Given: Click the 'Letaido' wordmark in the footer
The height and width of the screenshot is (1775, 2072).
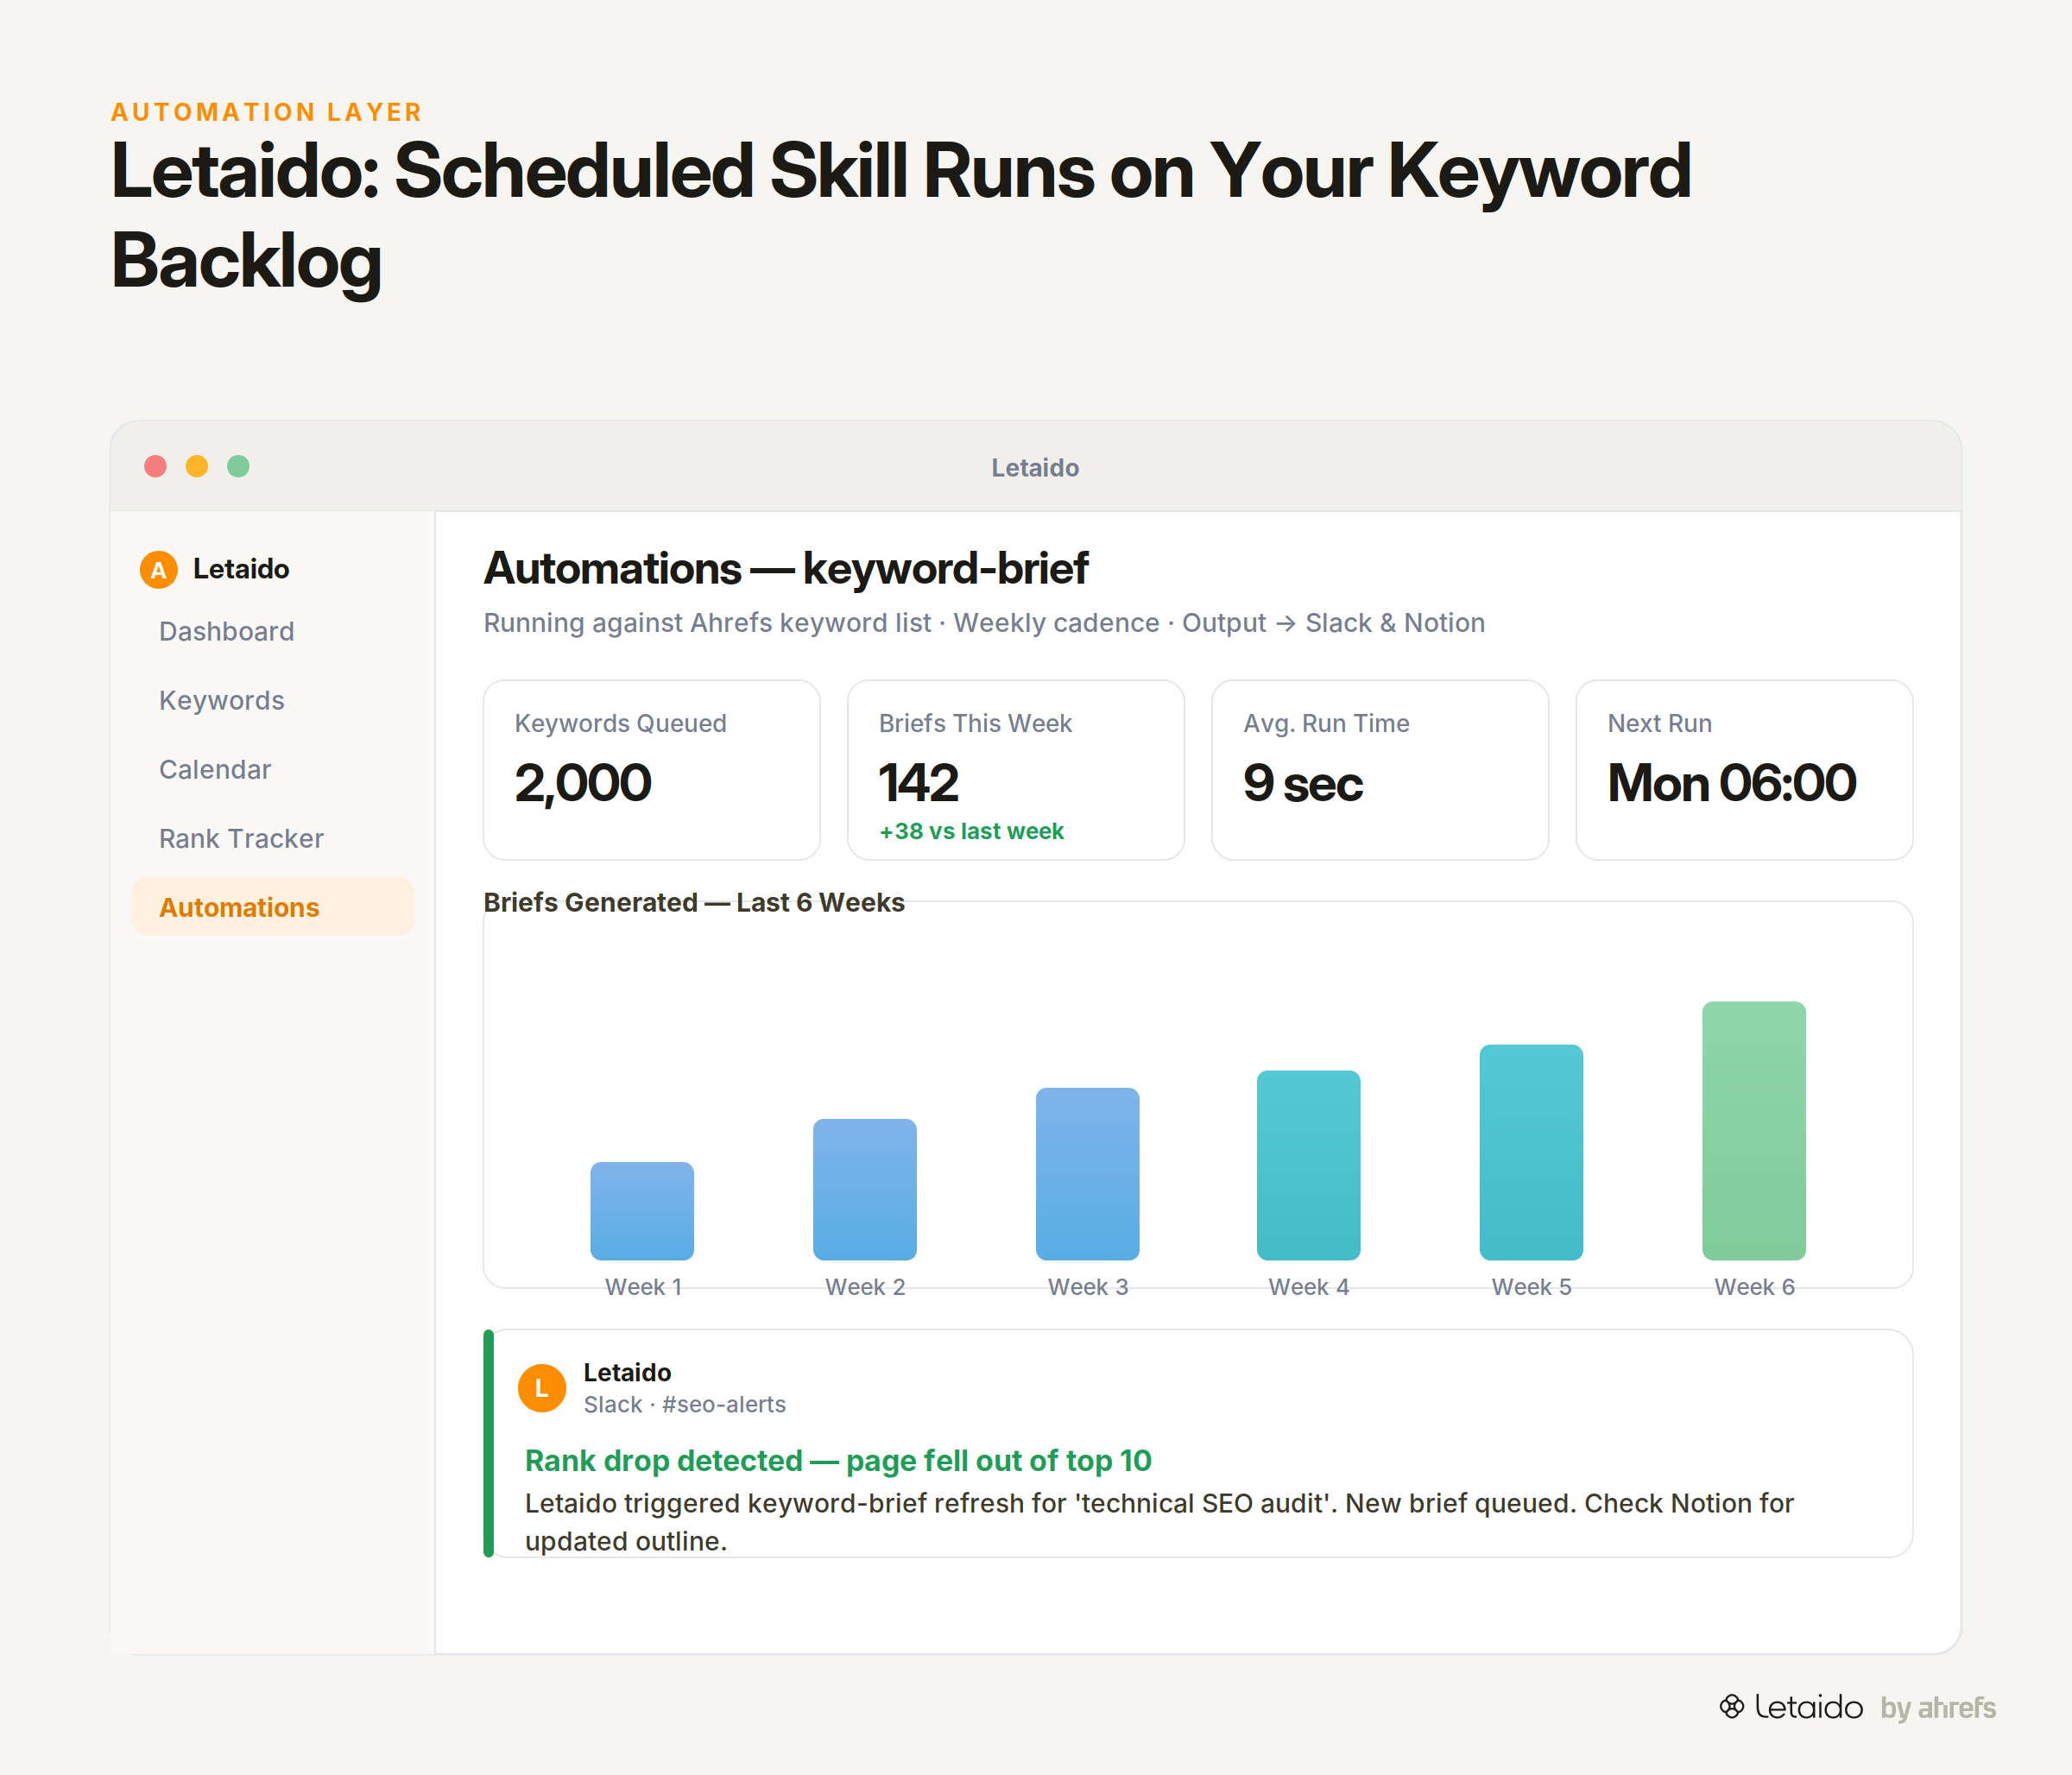Looking at the screenshot, I should tap(1809, 1706).
